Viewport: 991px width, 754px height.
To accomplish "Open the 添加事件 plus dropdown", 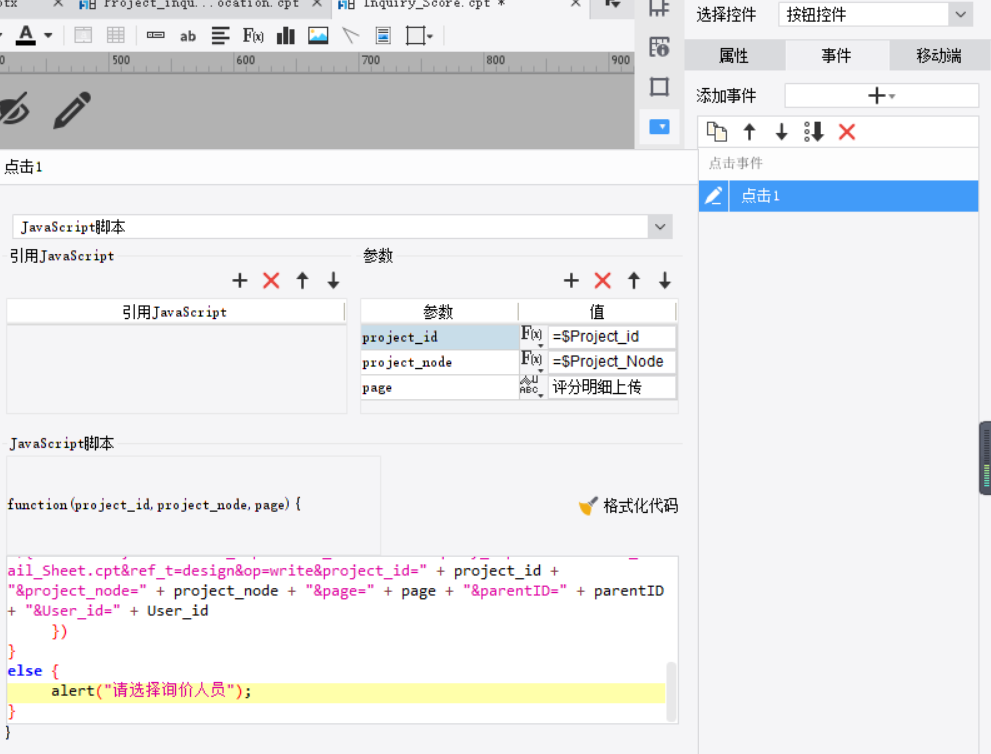I will tap(882, 96).
